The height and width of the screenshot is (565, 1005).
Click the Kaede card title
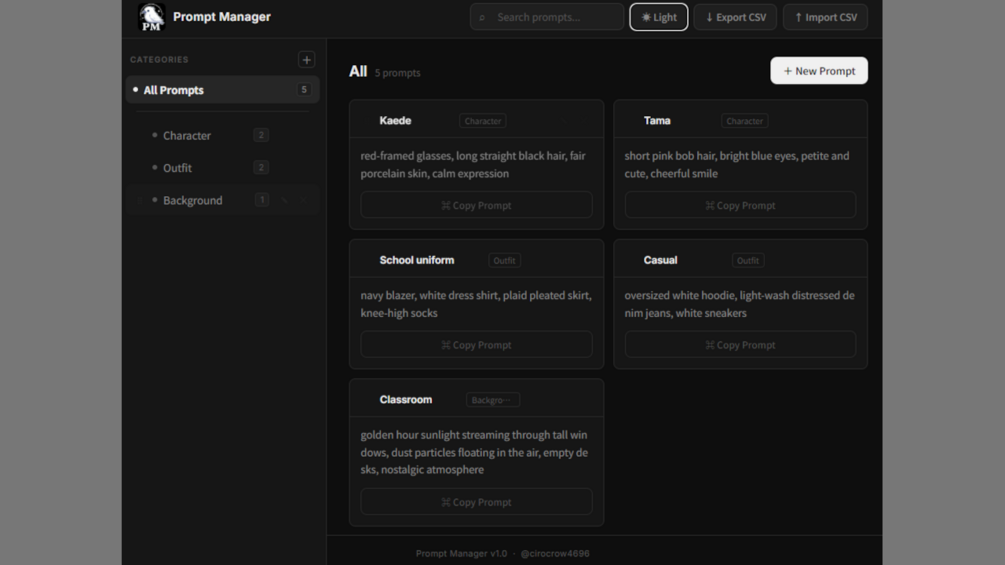[395, 120]
